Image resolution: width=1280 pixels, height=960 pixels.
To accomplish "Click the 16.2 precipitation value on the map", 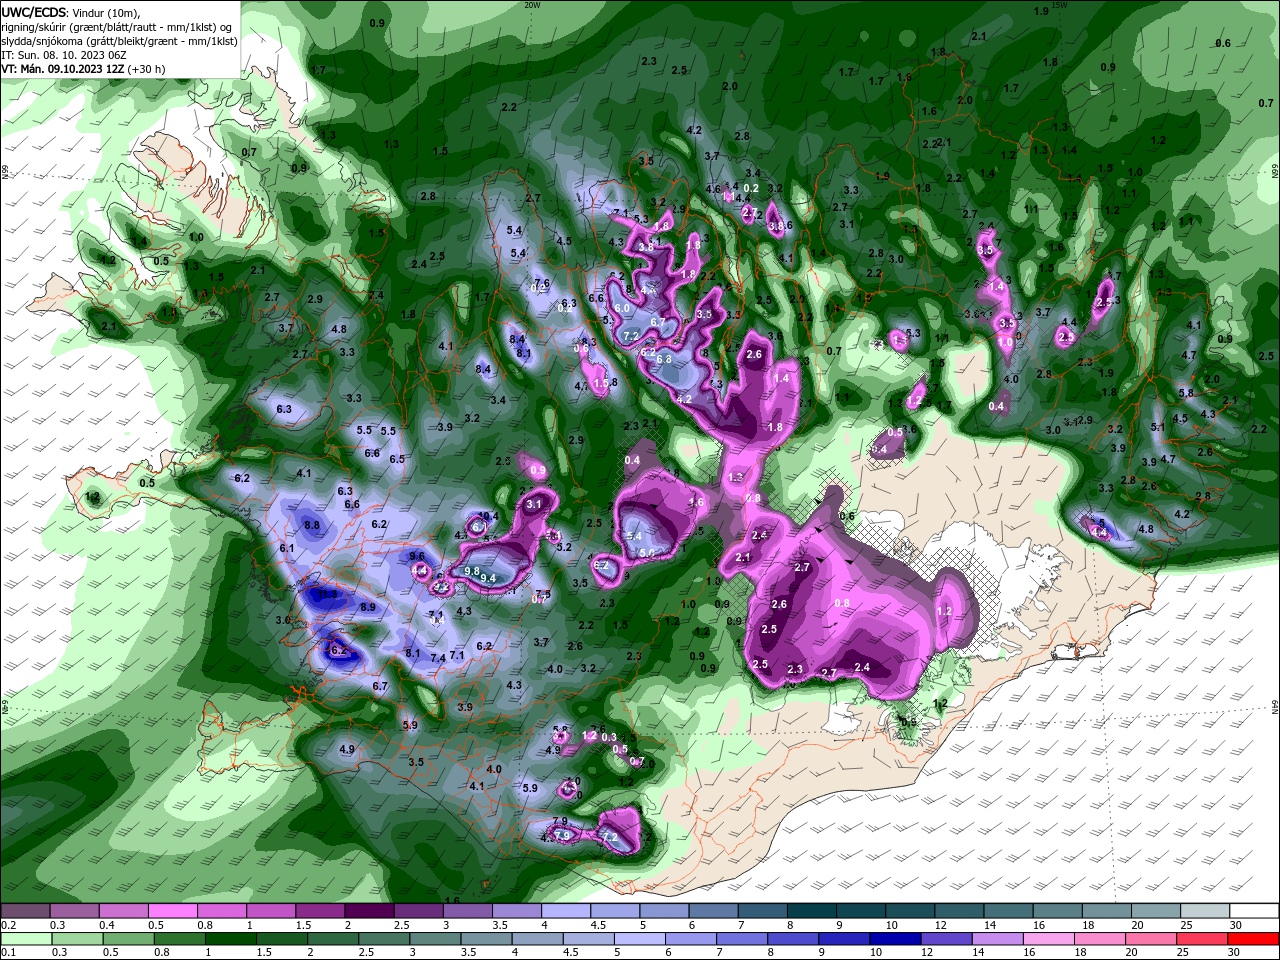I will point(337,650).
